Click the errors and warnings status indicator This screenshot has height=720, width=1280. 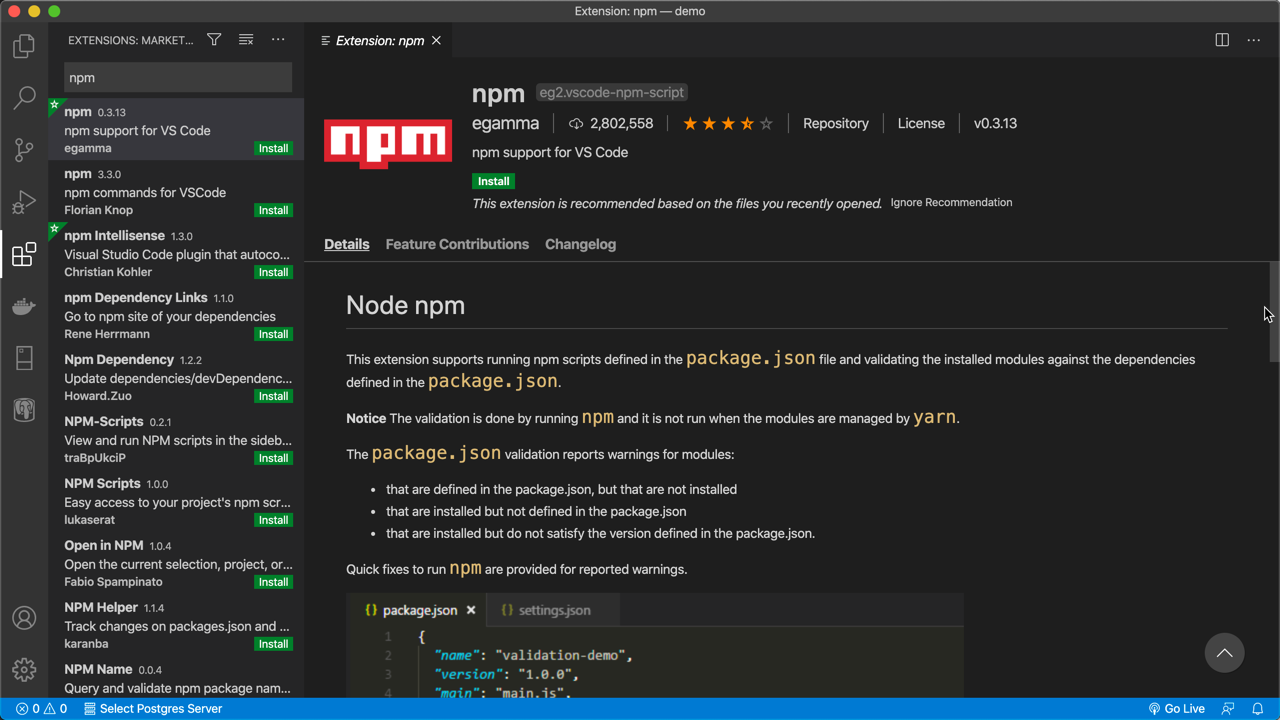tap(41, 709)
